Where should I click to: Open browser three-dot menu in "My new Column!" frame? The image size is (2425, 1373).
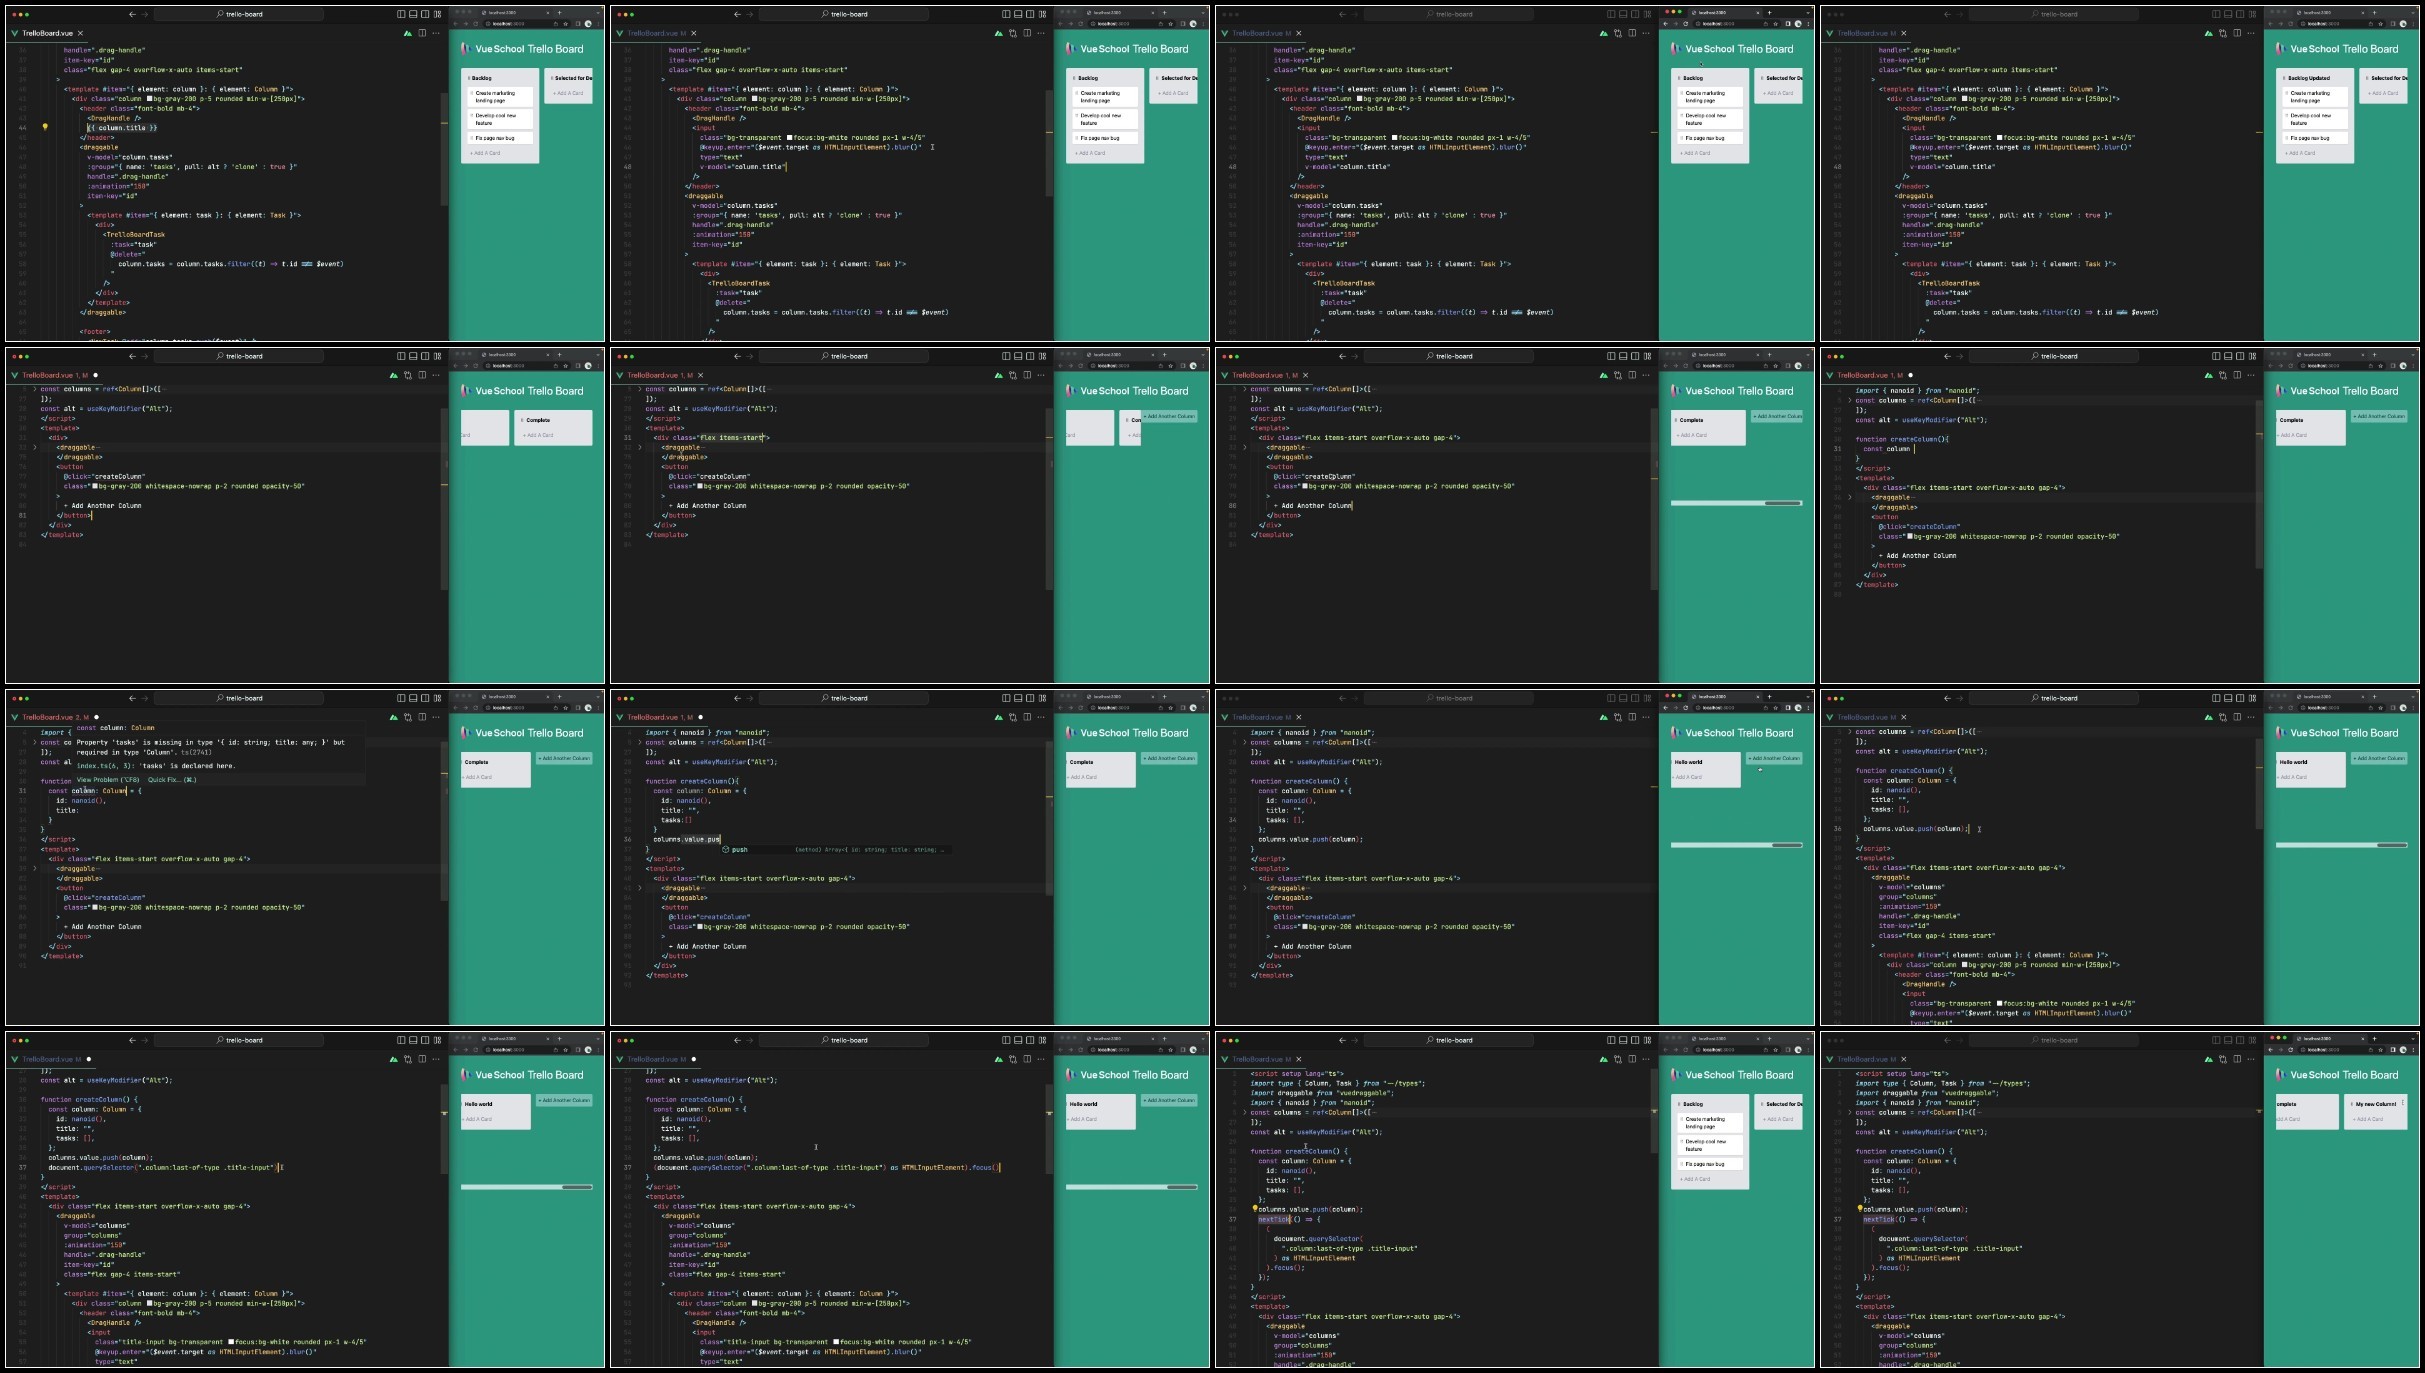coord(2413,1050)
